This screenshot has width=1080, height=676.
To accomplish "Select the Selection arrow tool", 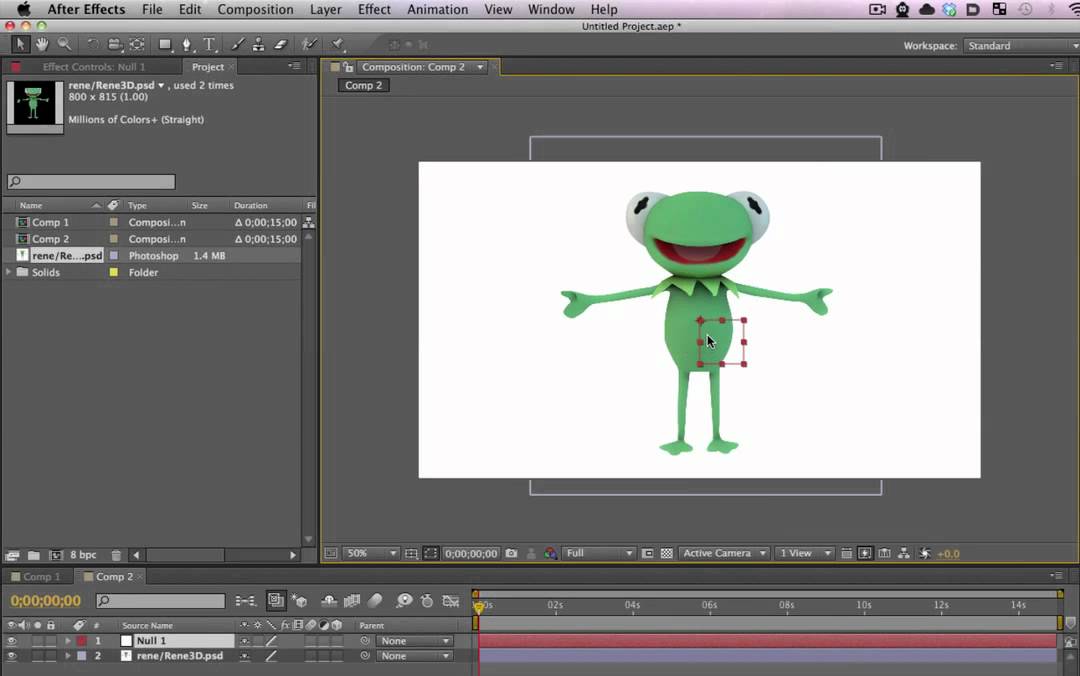I will pos(20,45).
